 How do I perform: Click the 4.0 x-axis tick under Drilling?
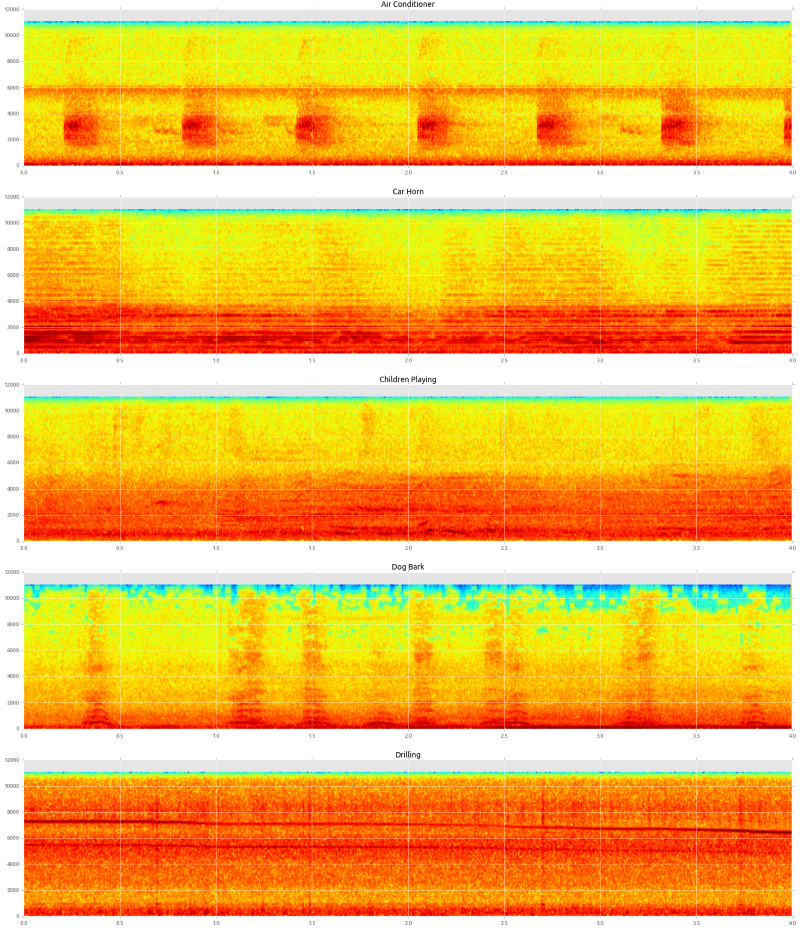[792, 922]
